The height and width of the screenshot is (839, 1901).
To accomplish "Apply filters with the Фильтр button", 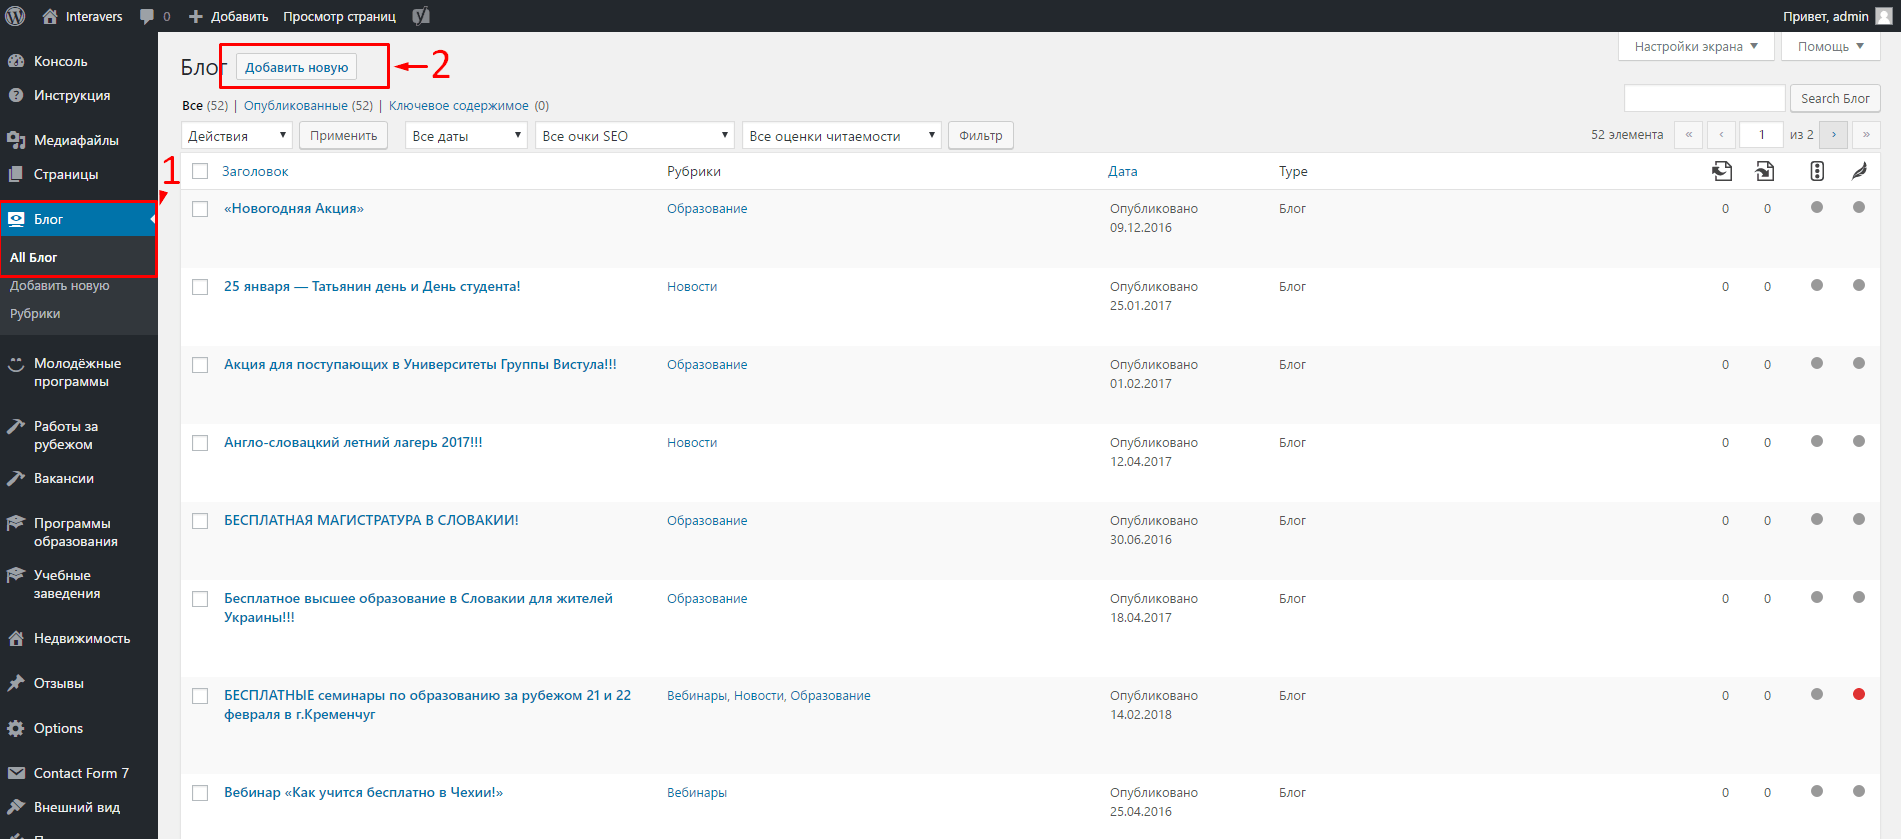I will coord(981,136).
